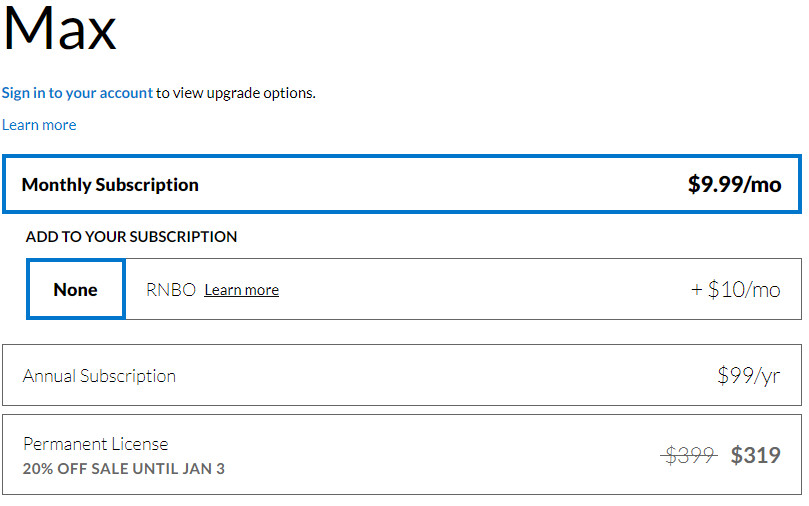
Task: Click the "to view upgrade options" text
Action: [236, 93]
